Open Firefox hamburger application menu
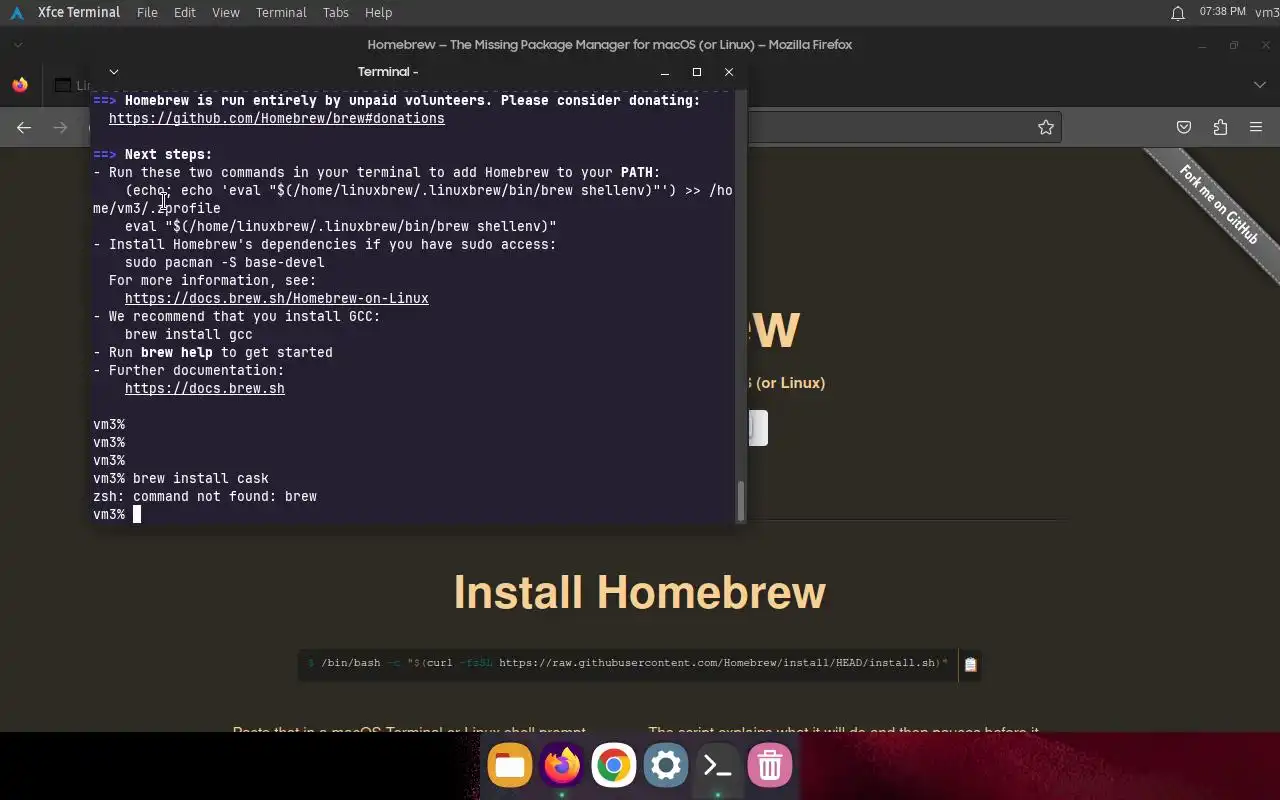 click(1256, 127)
